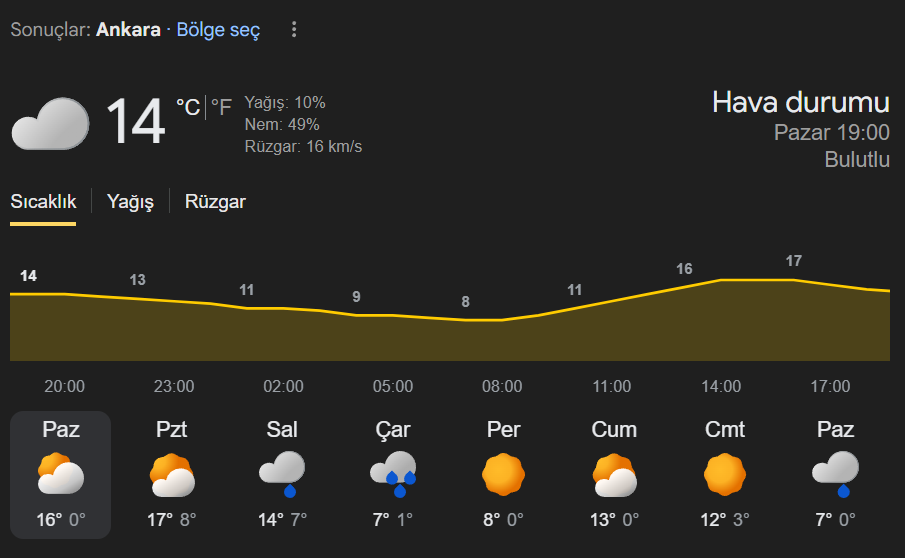
Task: Click the 14:00 point on temperature graph
Action: tap(721, 281)
